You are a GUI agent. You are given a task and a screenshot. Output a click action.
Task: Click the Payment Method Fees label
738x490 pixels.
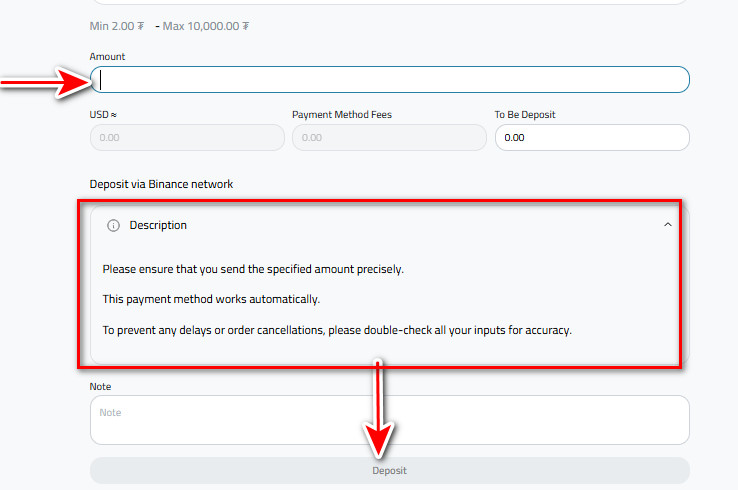pos(342,115)
